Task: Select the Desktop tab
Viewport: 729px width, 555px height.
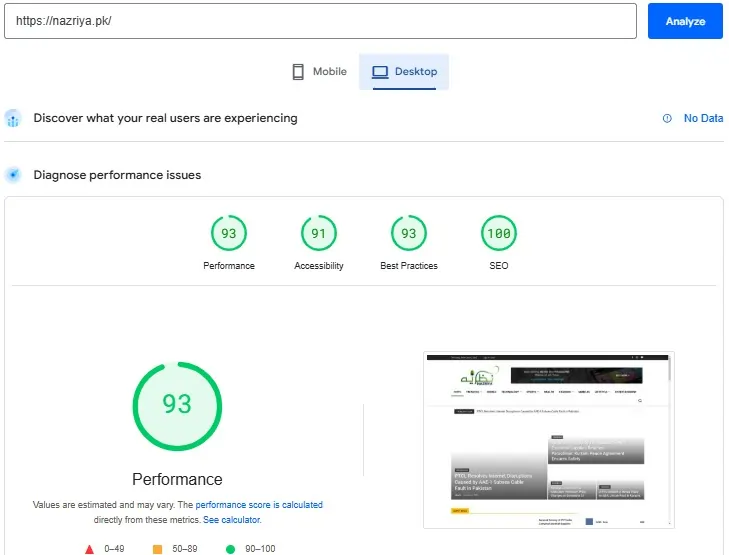Action: [404, 72]
